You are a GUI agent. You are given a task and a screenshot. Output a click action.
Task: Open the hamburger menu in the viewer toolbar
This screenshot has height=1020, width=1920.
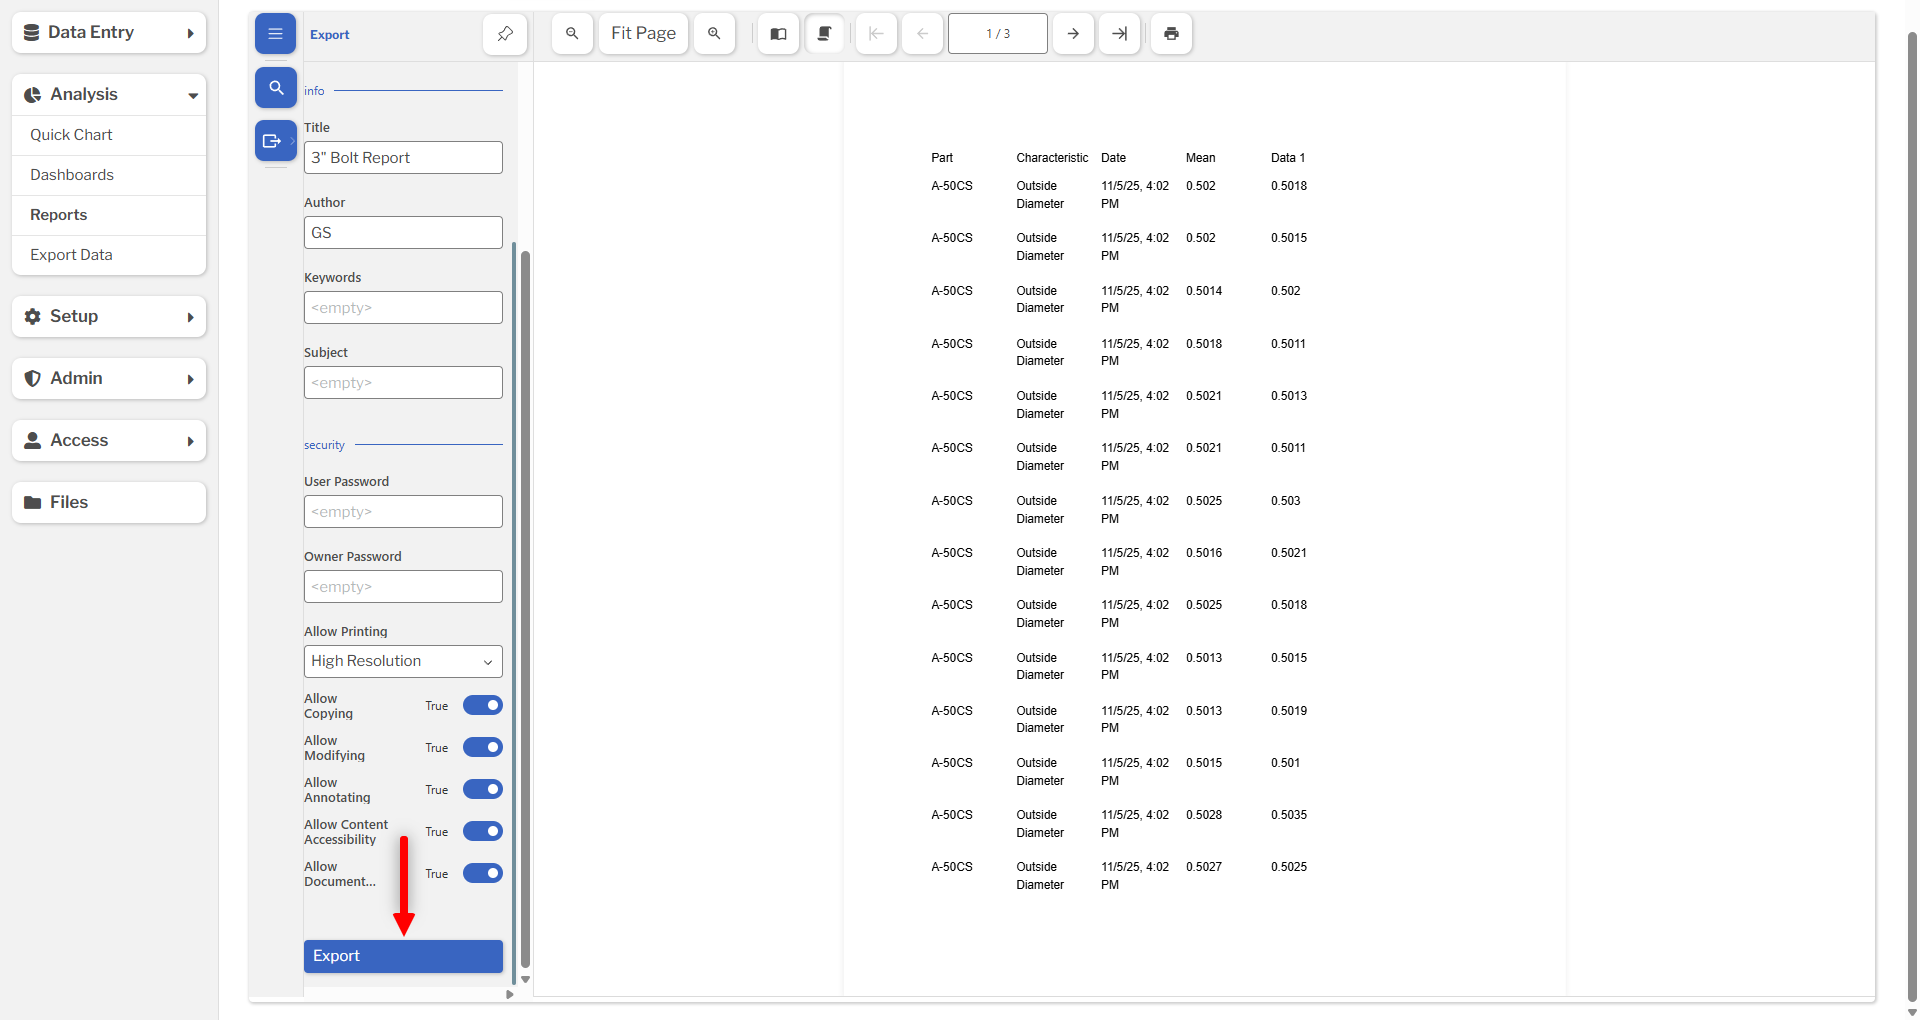click(275, 33)
